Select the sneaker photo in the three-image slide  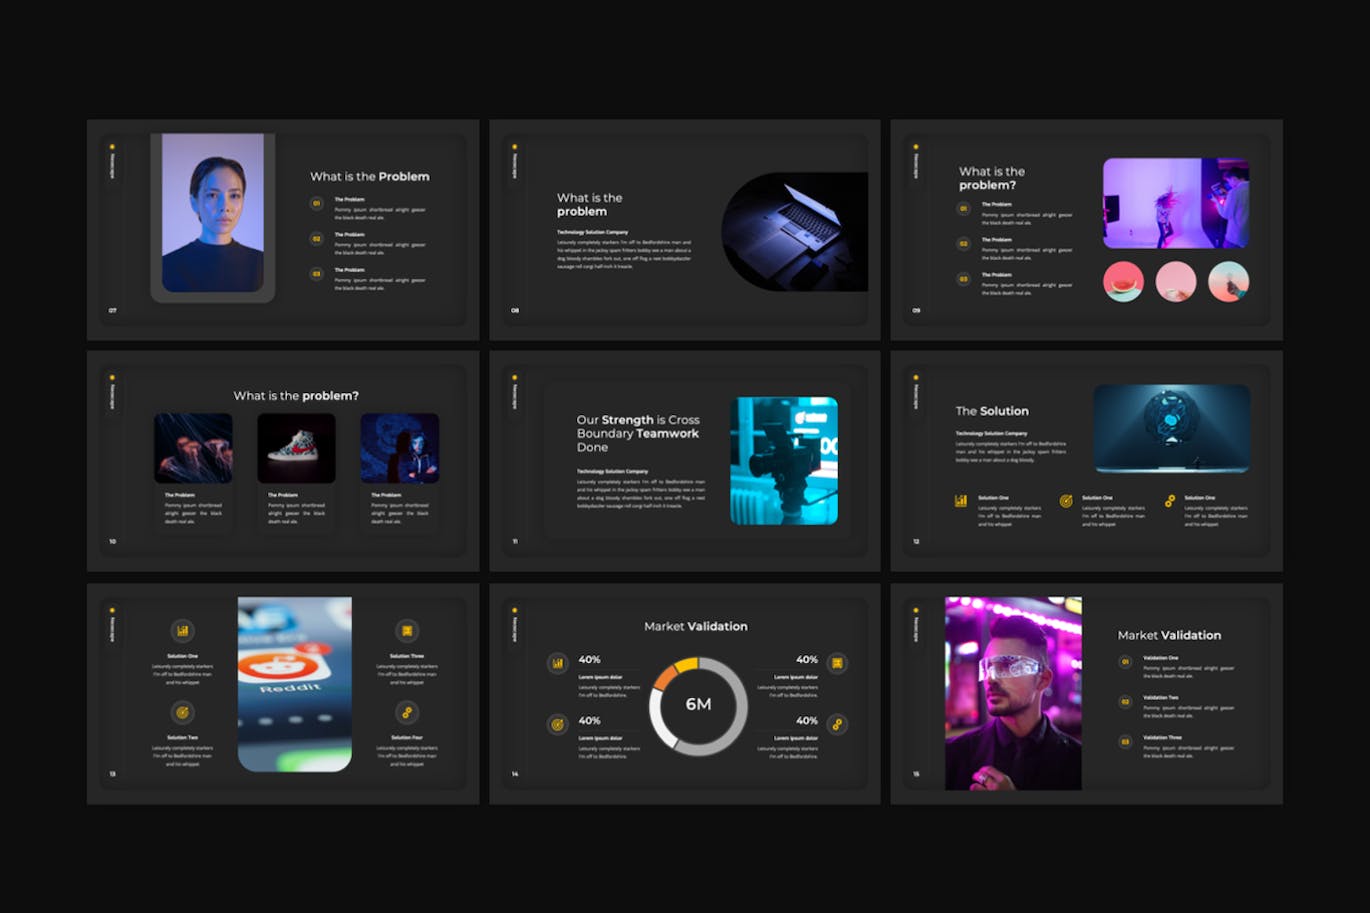tap(296, 448)
